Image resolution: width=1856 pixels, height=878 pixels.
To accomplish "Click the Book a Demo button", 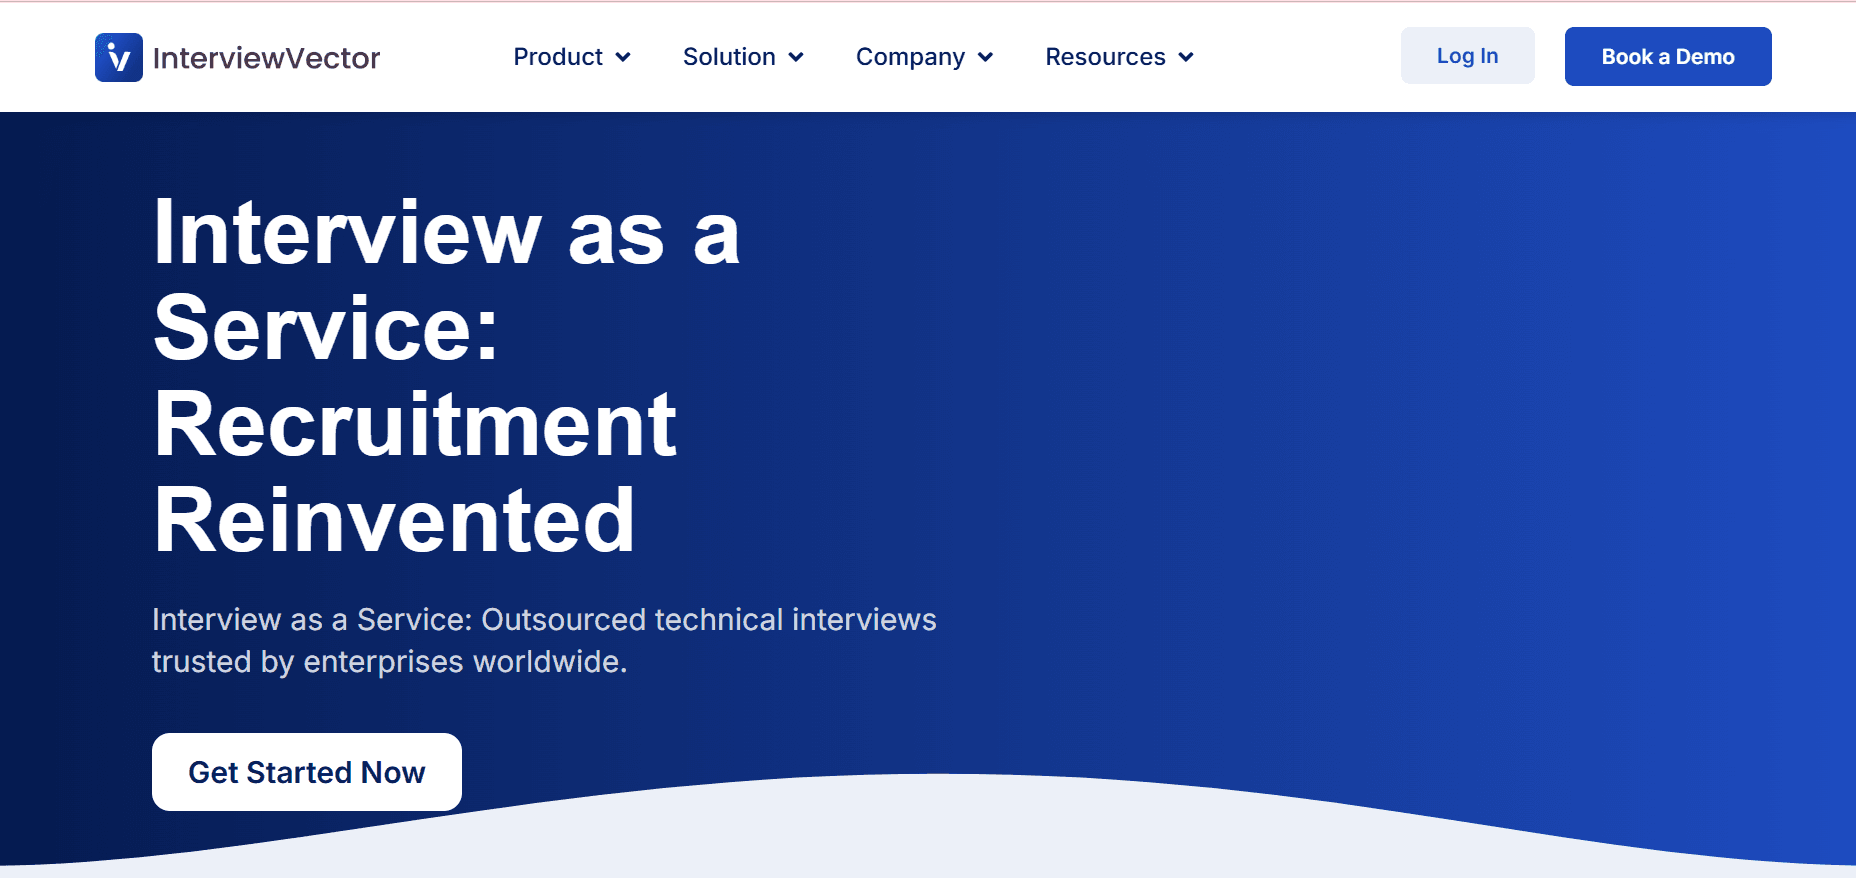I will click(1667, 57).
